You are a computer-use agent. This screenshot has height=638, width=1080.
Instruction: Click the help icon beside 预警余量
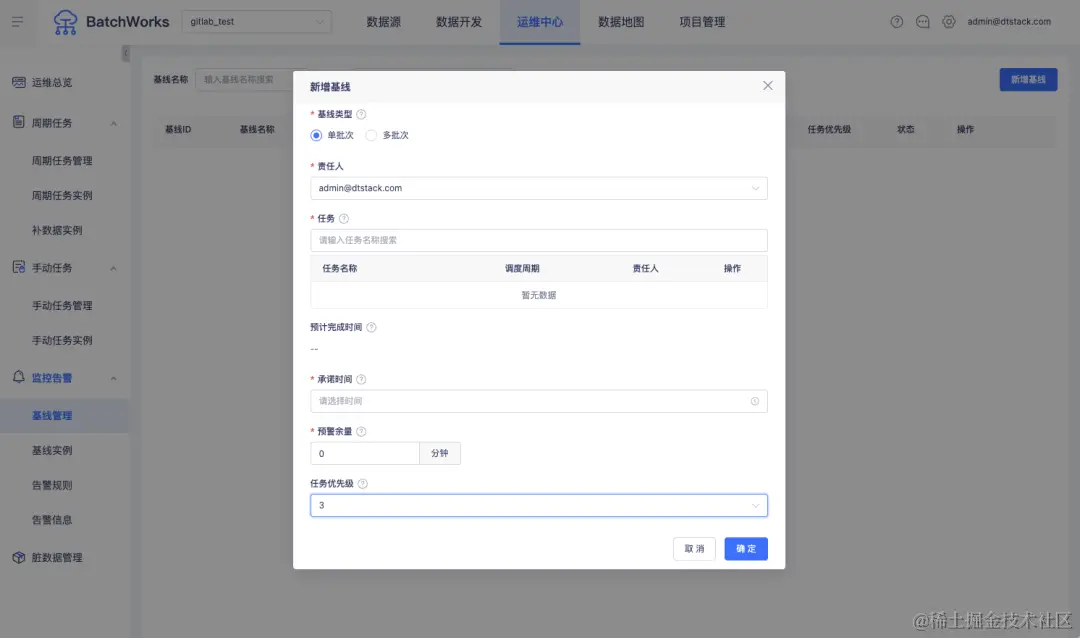(361, 431)
